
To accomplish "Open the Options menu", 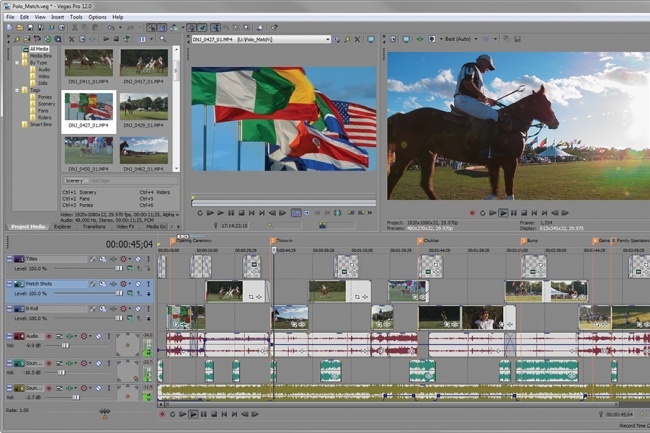I will (x=97, y=17).
